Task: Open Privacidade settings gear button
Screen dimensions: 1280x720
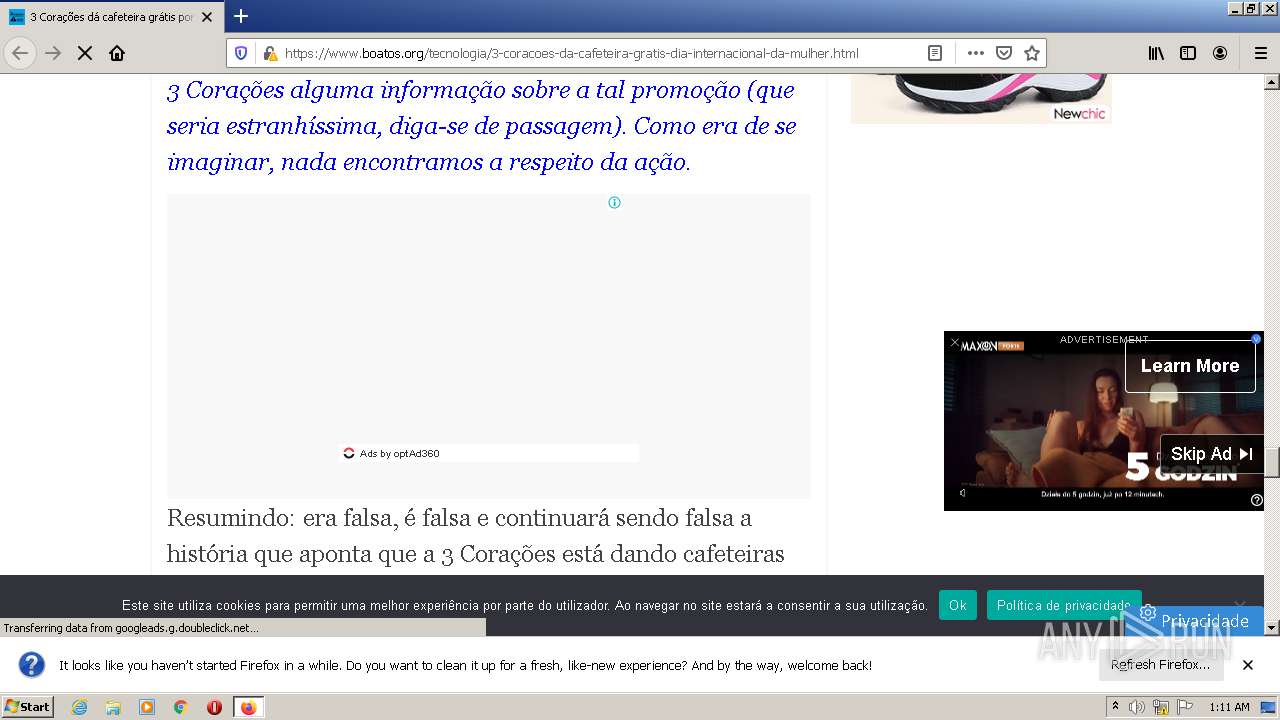Action: pos(1195,621)
